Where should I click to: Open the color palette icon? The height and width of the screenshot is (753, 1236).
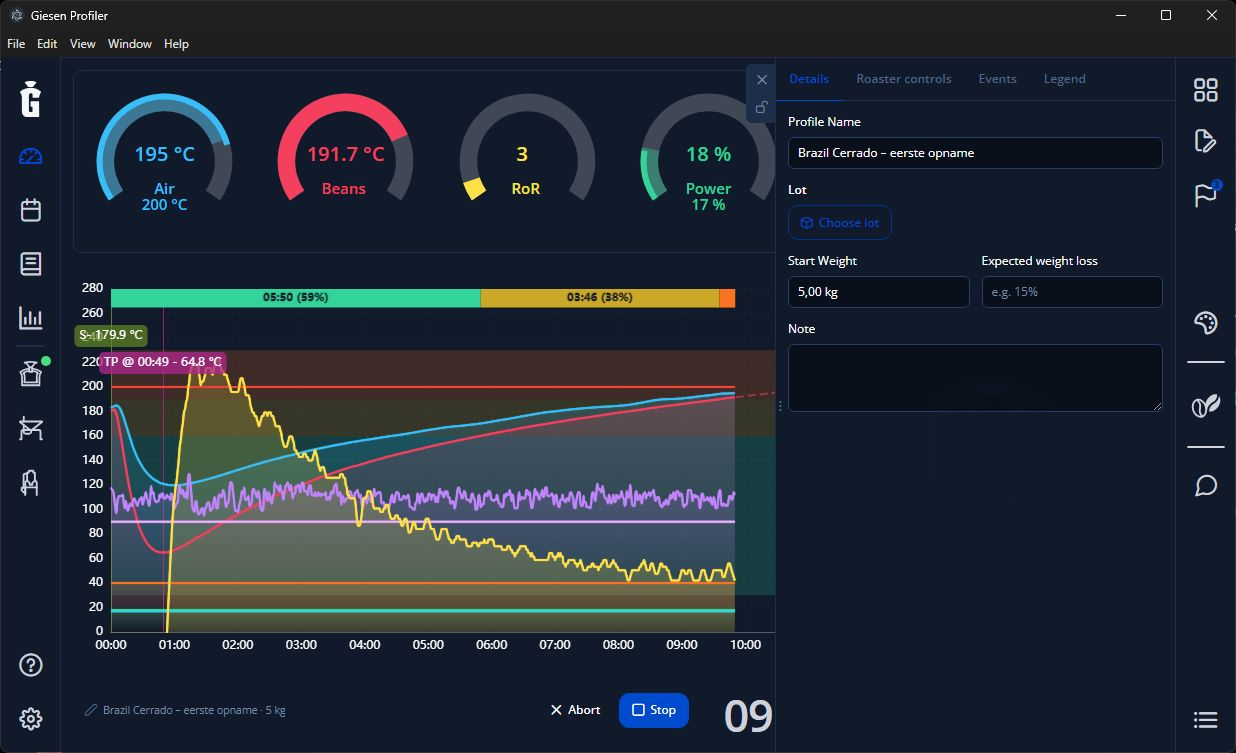(x=1206, y=322)
